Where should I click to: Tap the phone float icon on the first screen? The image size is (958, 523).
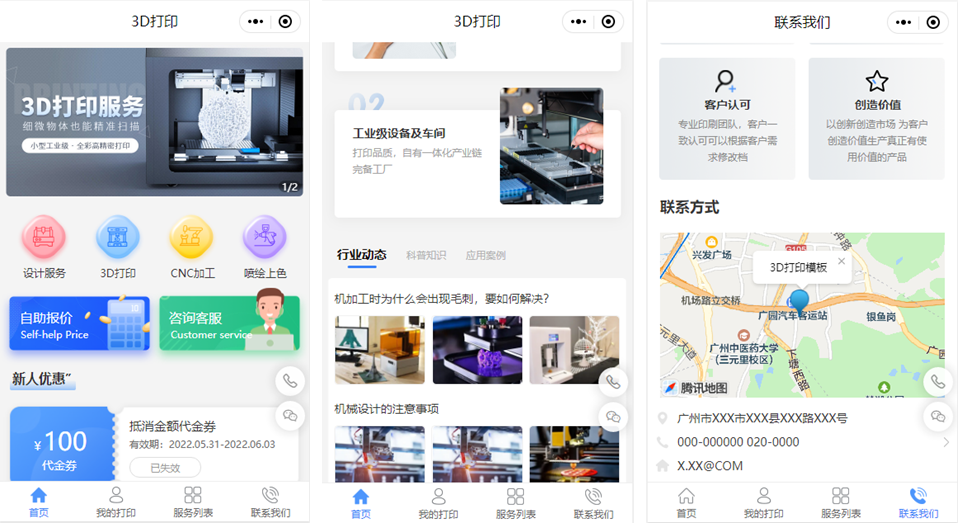(x=290, y=381)
